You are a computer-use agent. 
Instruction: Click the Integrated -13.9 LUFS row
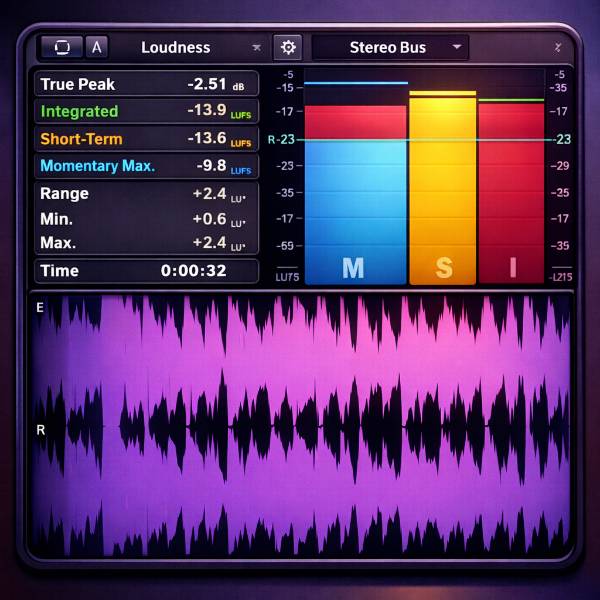click(147, 111)
